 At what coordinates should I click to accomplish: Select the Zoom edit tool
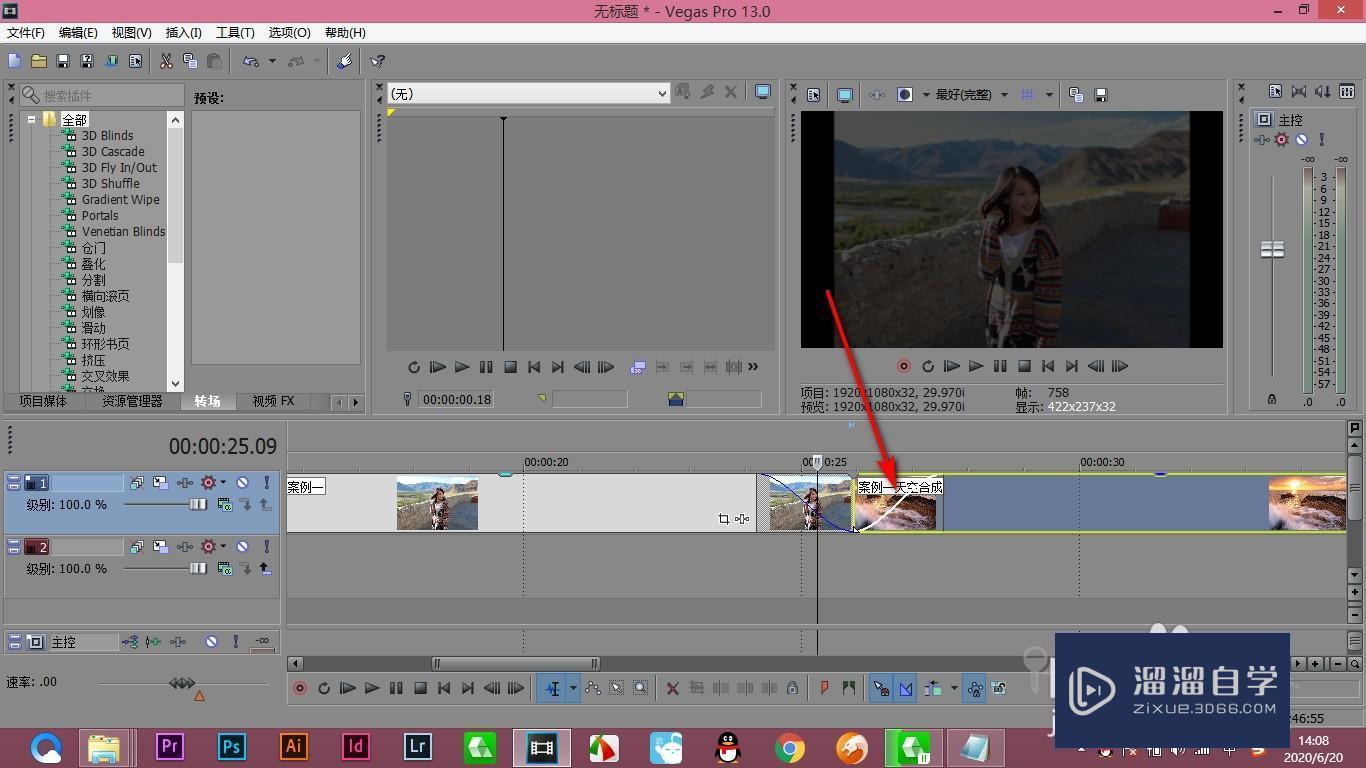pos(640,688)
